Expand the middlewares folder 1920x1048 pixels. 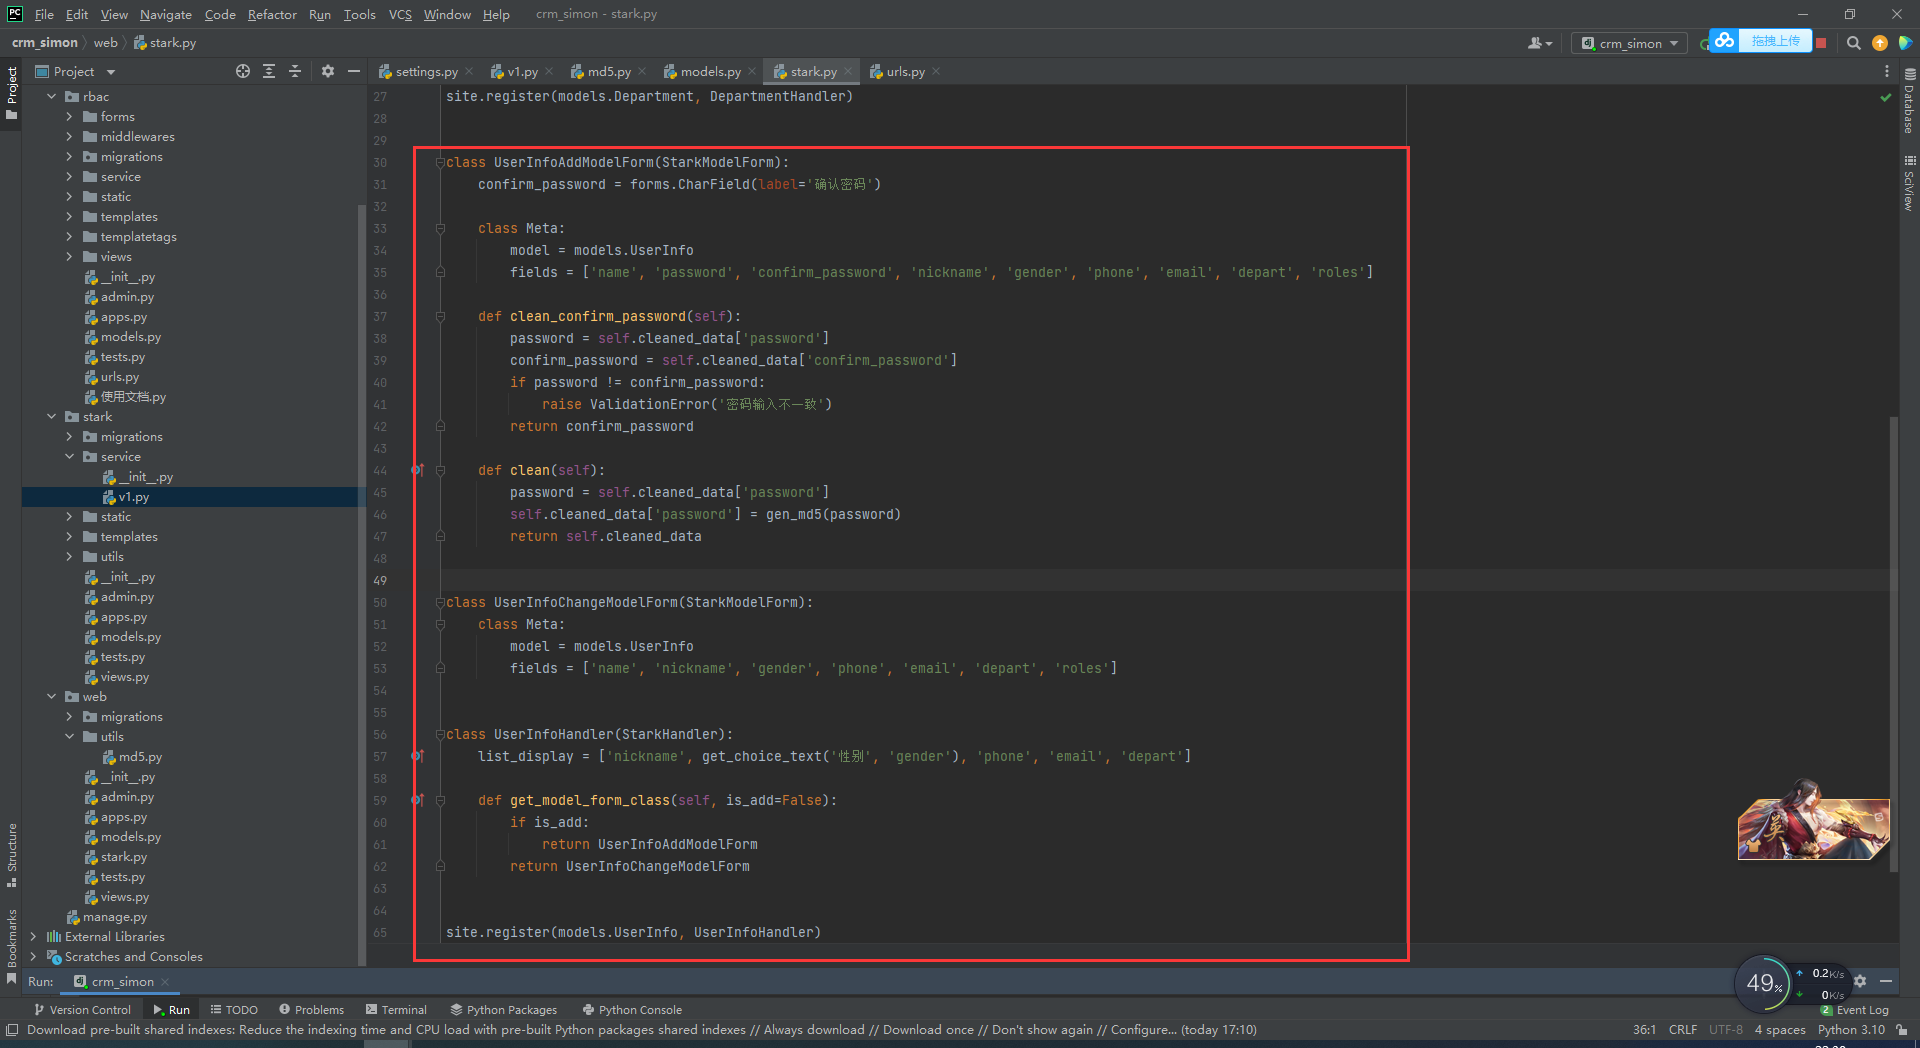tap(69, 137)
